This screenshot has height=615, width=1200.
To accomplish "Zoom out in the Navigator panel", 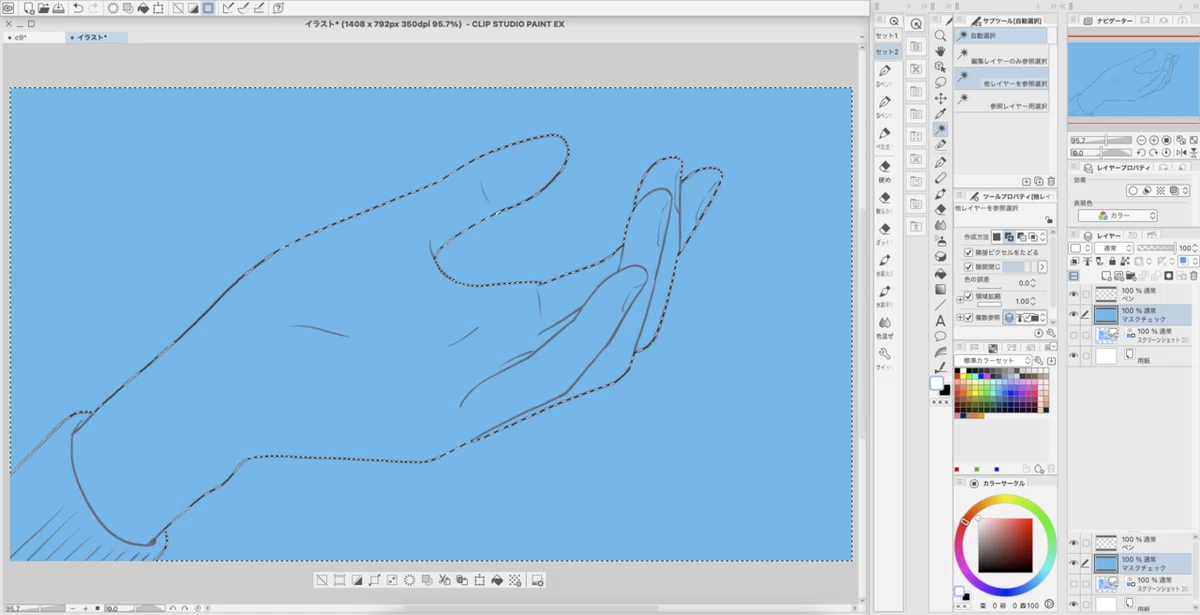I will (1141, 140).
